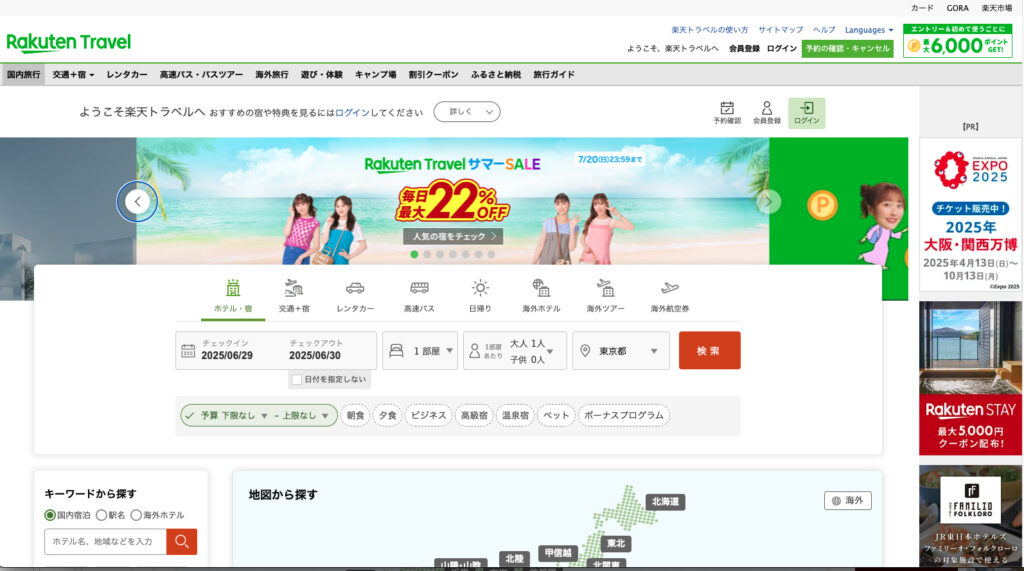Toggle the 高級宿 luxury filter chip
Image resolution: width=1024 pixels, height=571 pixels.
coord(474,415)
